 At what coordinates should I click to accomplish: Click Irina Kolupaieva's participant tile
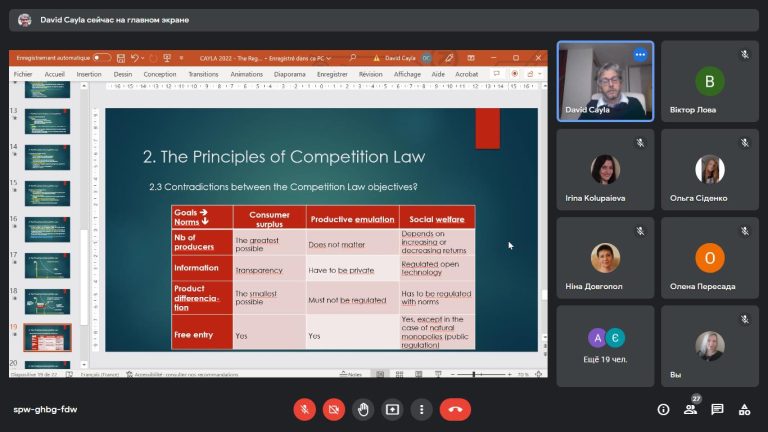(x=605, y=170)
